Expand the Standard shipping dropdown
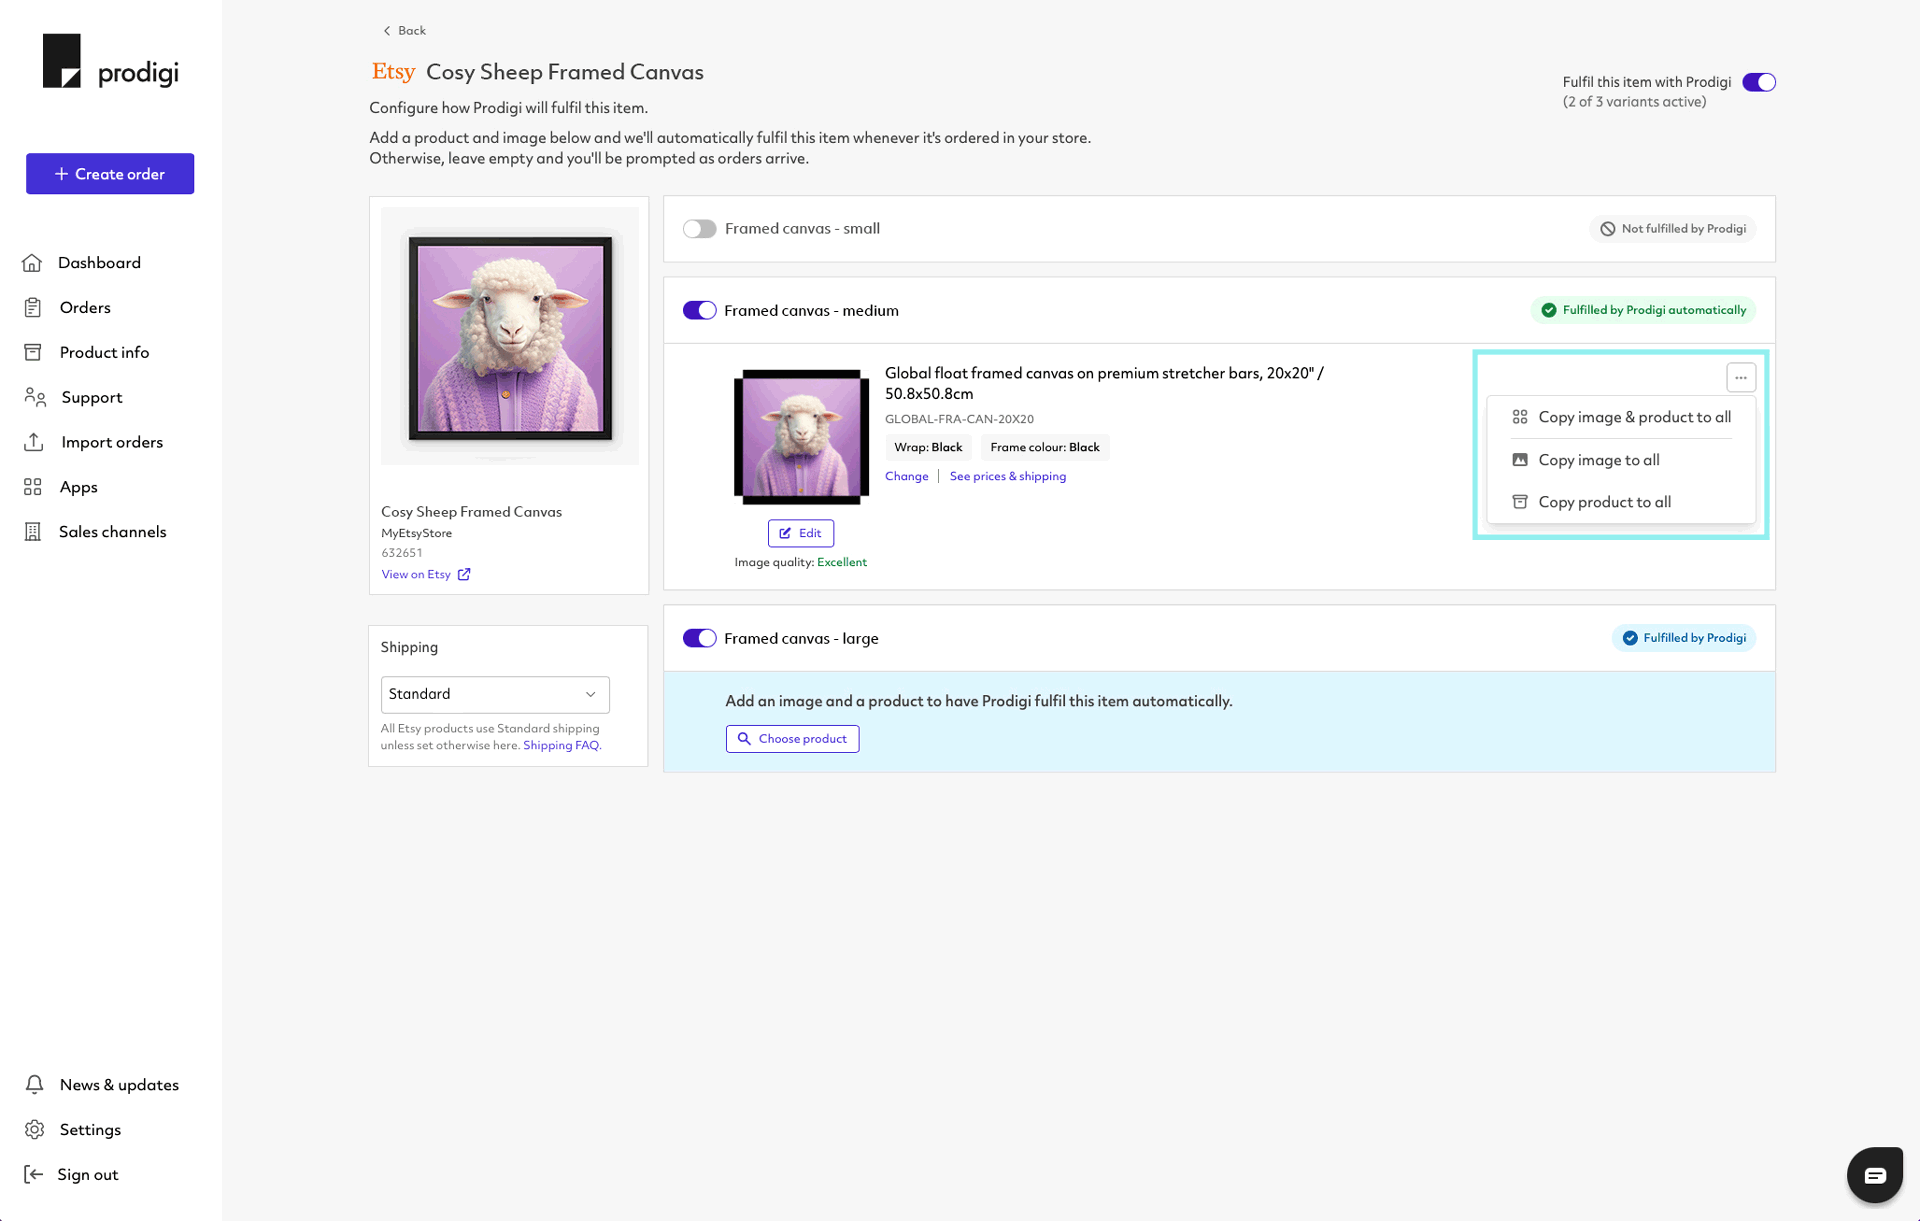 point(495,694)
